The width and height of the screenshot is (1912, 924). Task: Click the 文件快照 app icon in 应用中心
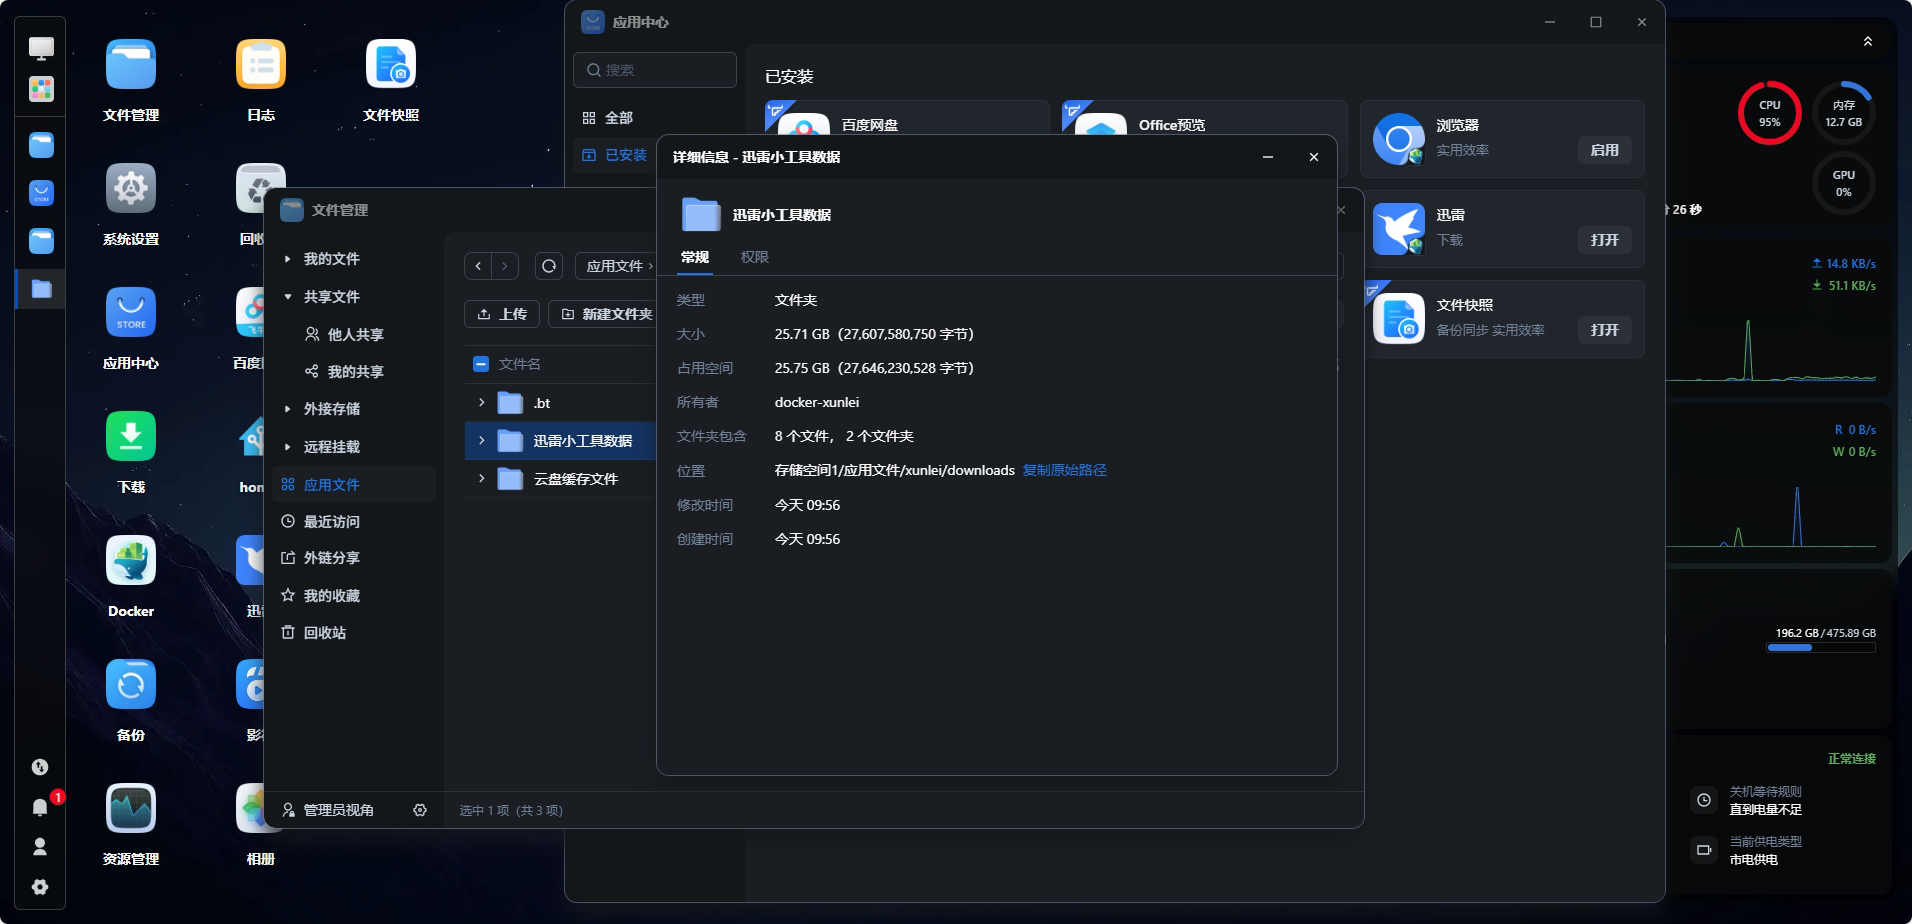click(x=1399, y=319)
